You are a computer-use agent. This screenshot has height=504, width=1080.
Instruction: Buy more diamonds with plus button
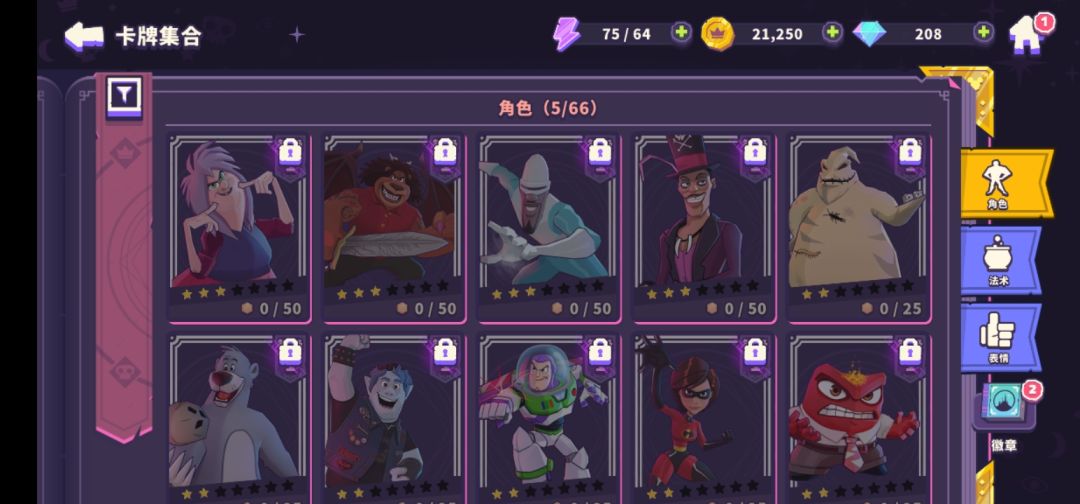pos(984,32)
